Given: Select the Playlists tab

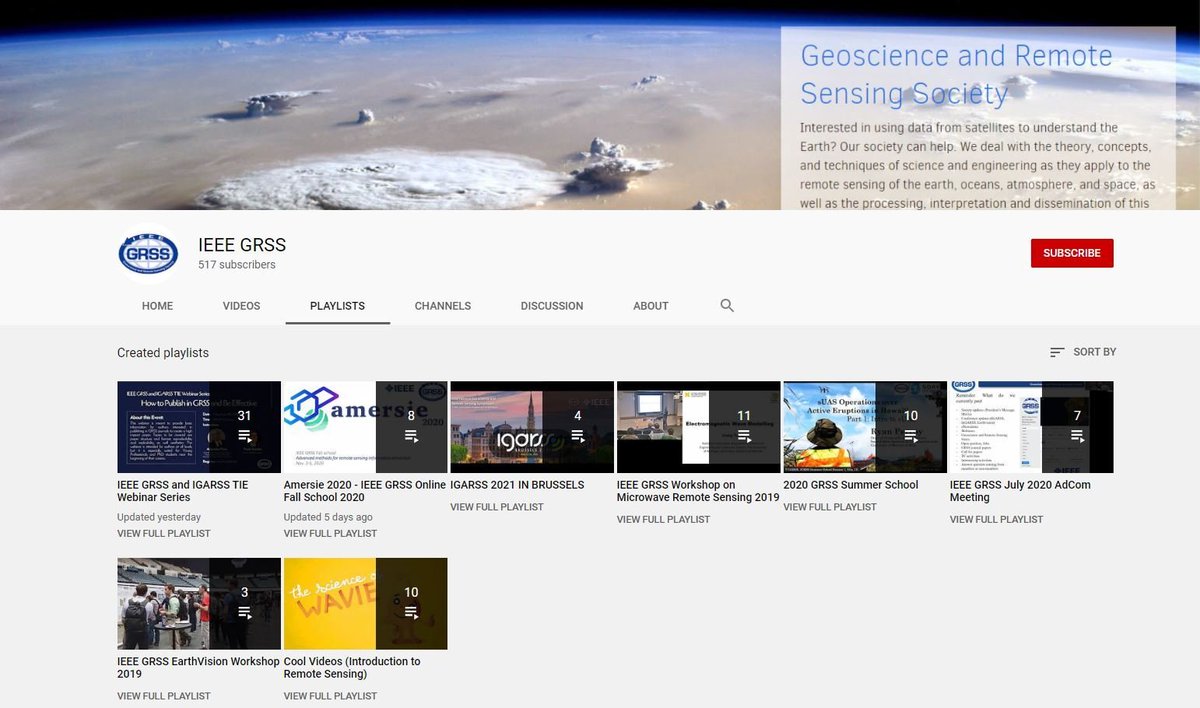Looking at the screenshot, I should click(337, 306).
